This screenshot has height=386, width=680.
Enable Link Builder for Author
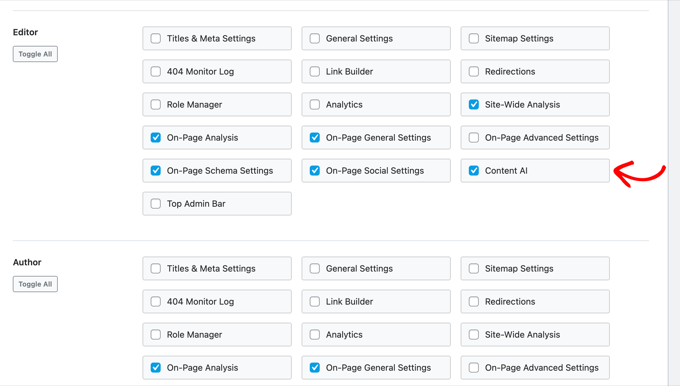pos(315,301)
